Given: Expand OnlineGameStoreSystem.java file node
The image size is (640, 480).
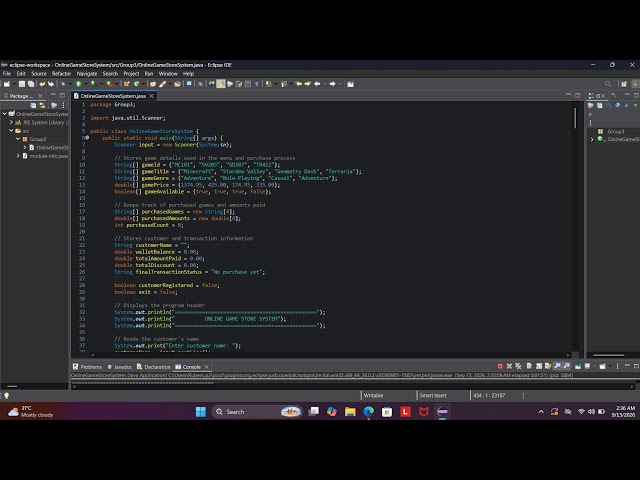Looking at the screenshot, I should coord(25,147).
